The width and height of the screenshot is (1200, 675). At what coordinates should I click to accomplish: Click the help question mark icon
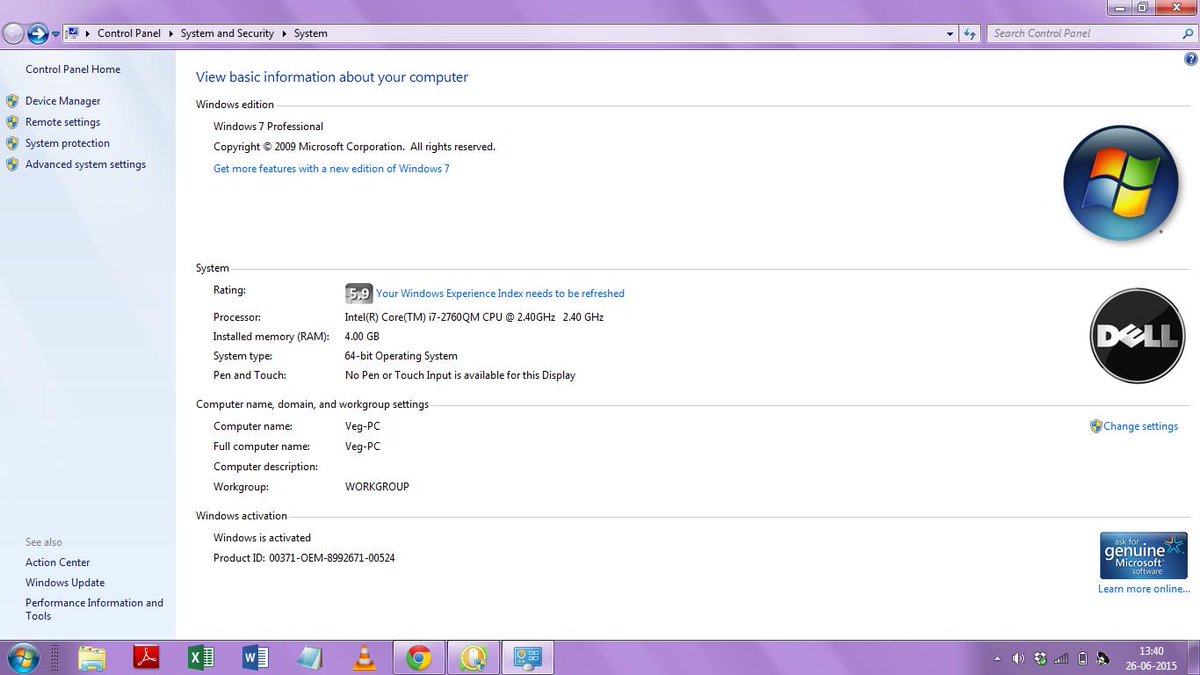(1190, 59)
